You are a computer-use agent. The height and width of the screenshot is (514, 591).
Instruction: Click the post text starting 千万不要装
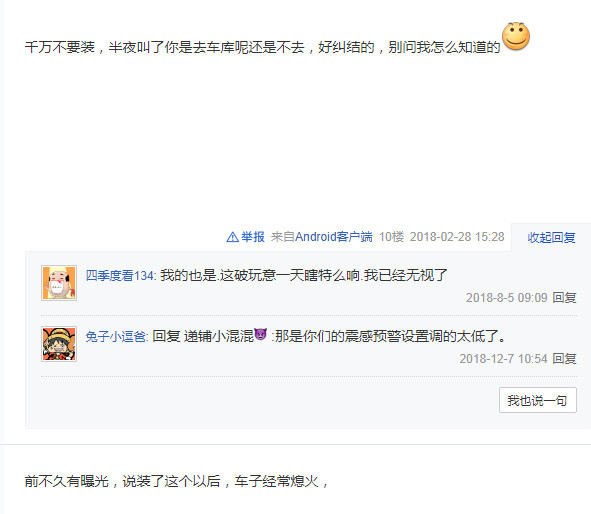(262, 47)
